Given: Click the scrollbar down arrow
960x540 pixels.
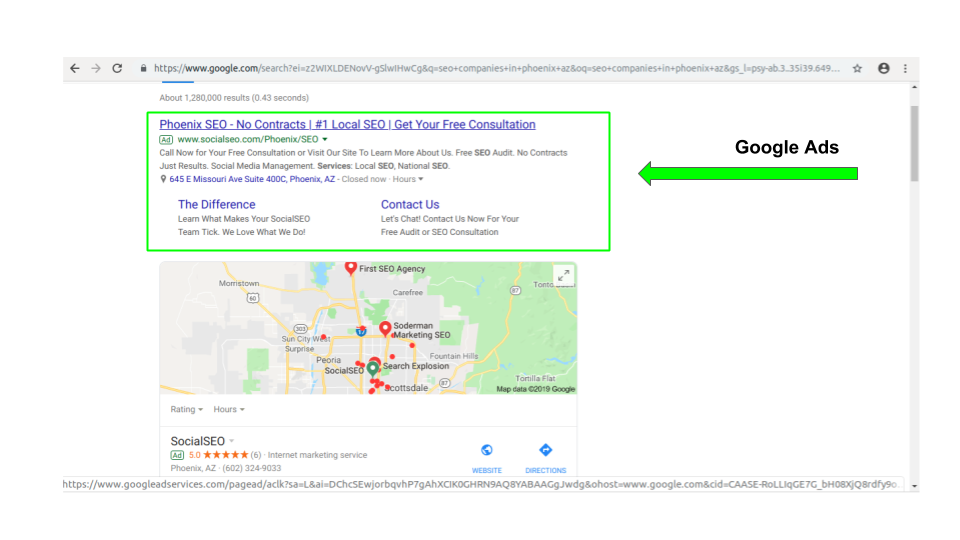Looking at the screenshot, I should 914,486.
